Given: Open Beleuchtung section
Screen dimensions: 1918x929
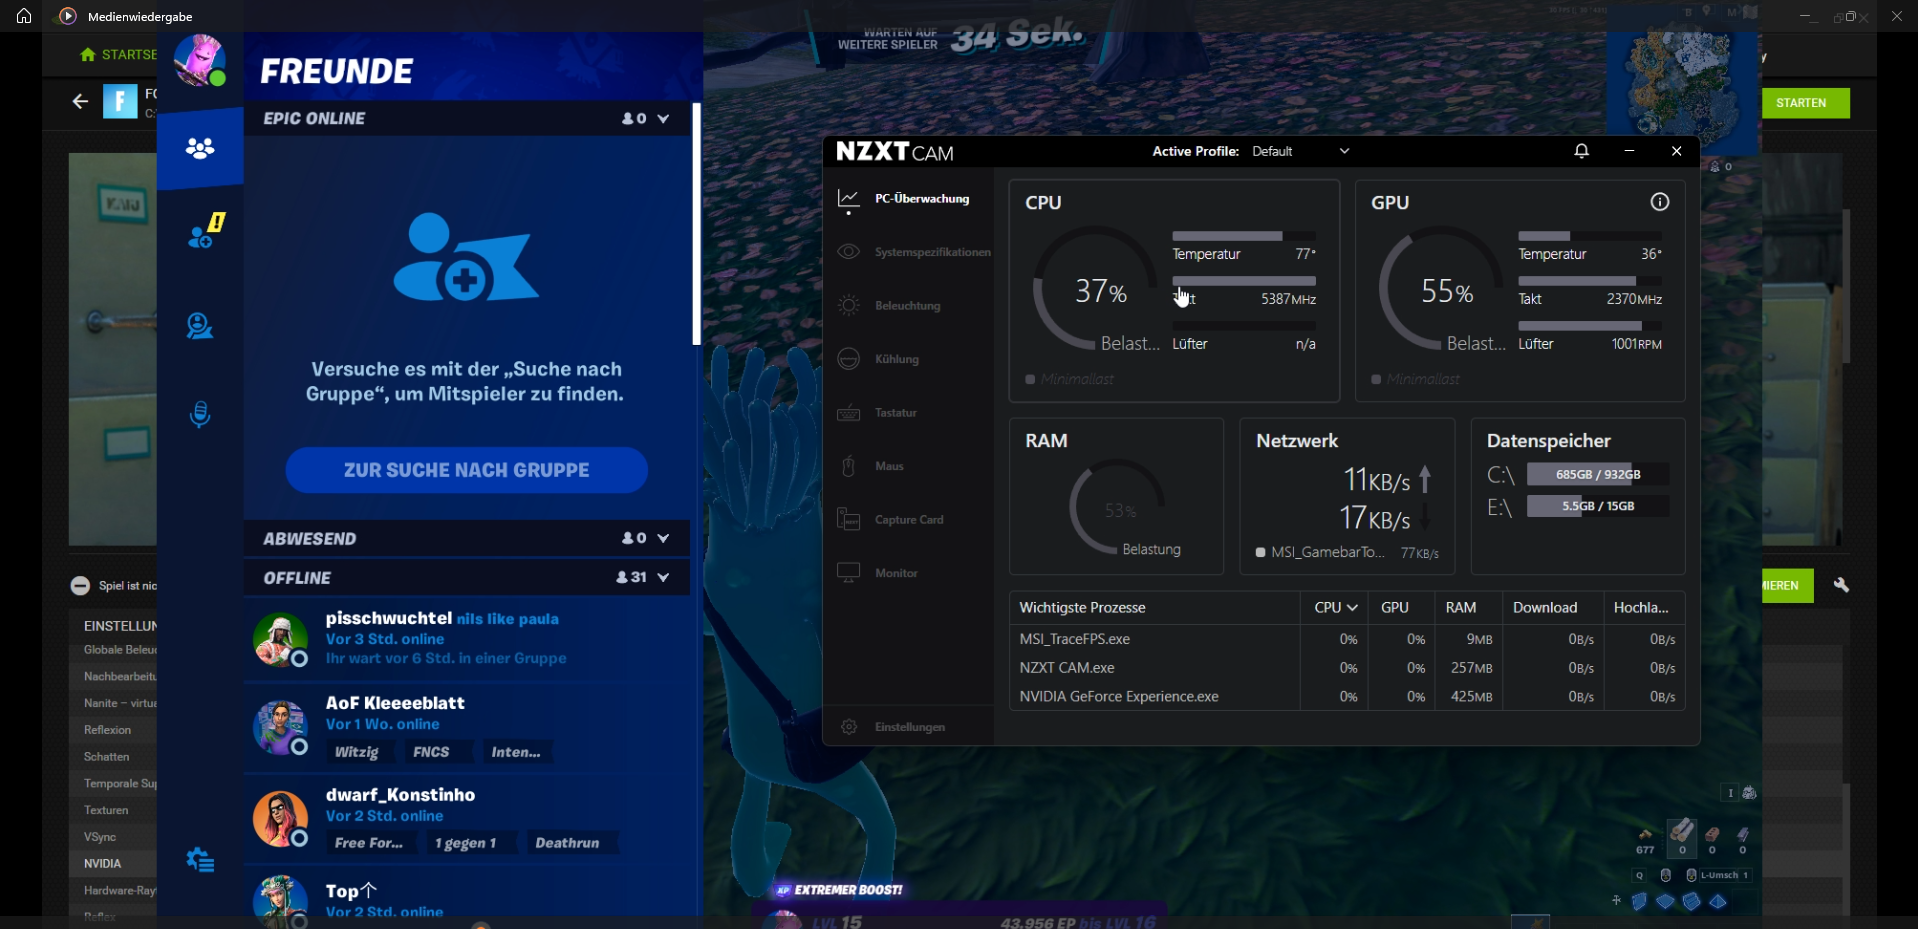Looking at the screenshot, I should pyautogui.click(x=908, y=306).
